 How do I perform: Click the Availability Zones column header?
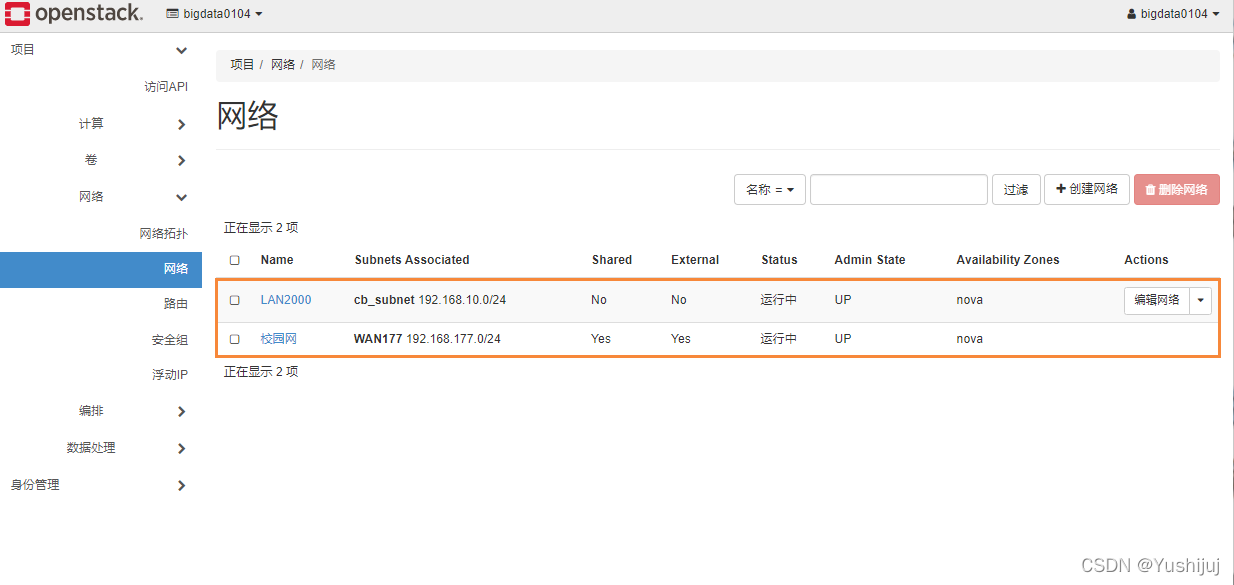(x=1008, y=260)
